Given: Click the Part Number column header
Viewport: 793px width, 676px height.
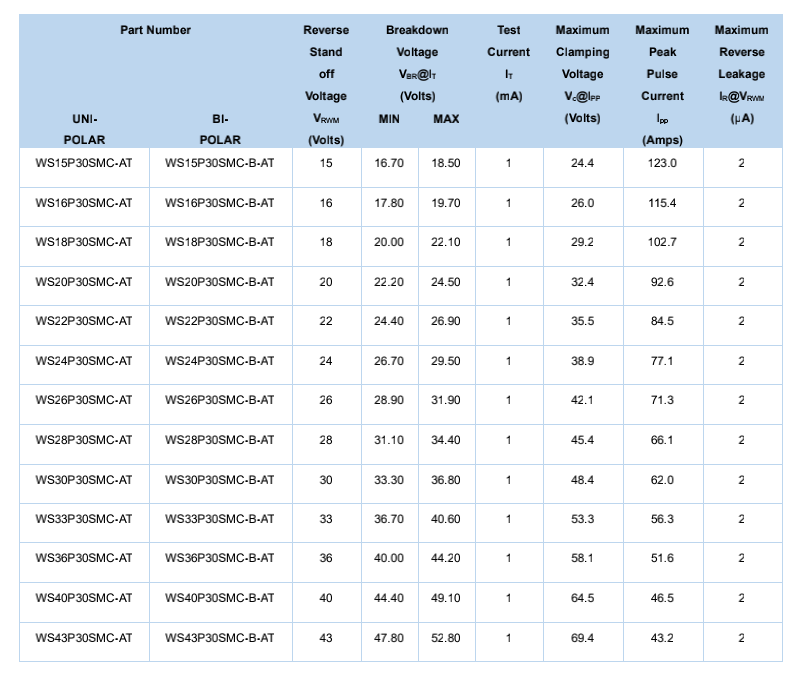Looking at the screenshot, I should click(155, 30).
